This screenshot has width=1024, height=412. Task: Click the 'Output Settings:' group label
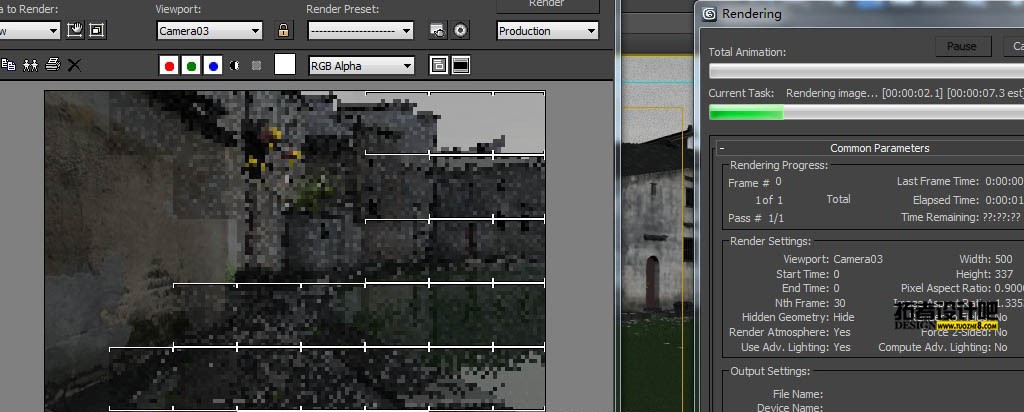[770, 371]
